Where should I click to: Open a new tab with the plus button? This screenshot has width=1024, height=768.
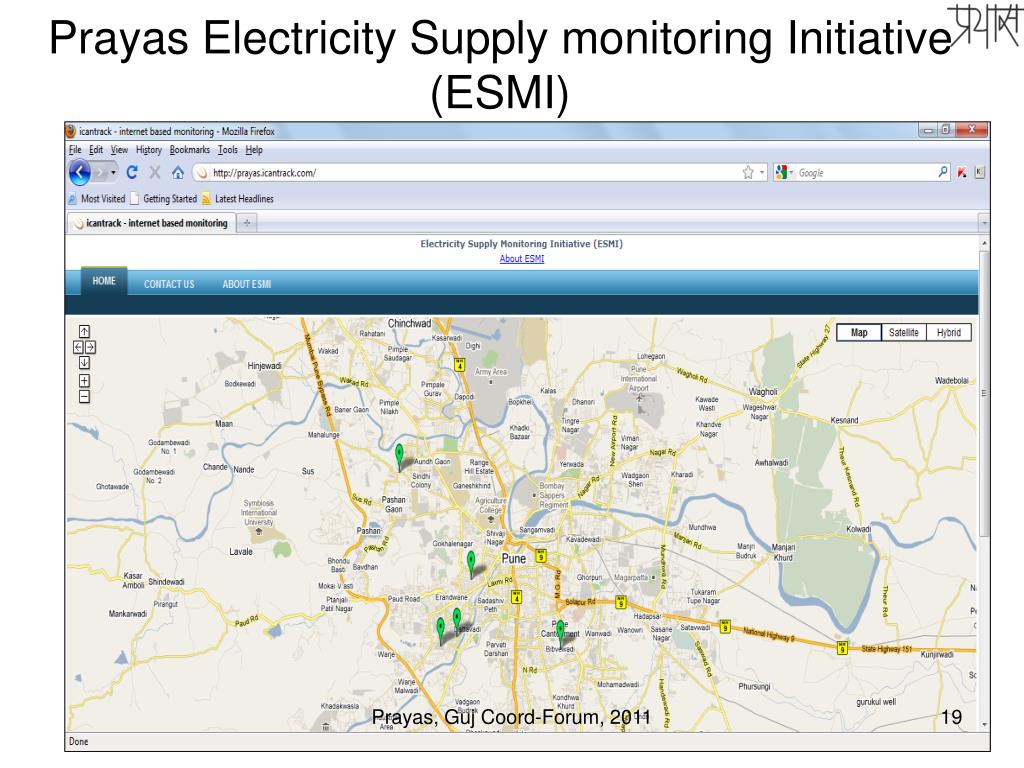coord(247,223)
